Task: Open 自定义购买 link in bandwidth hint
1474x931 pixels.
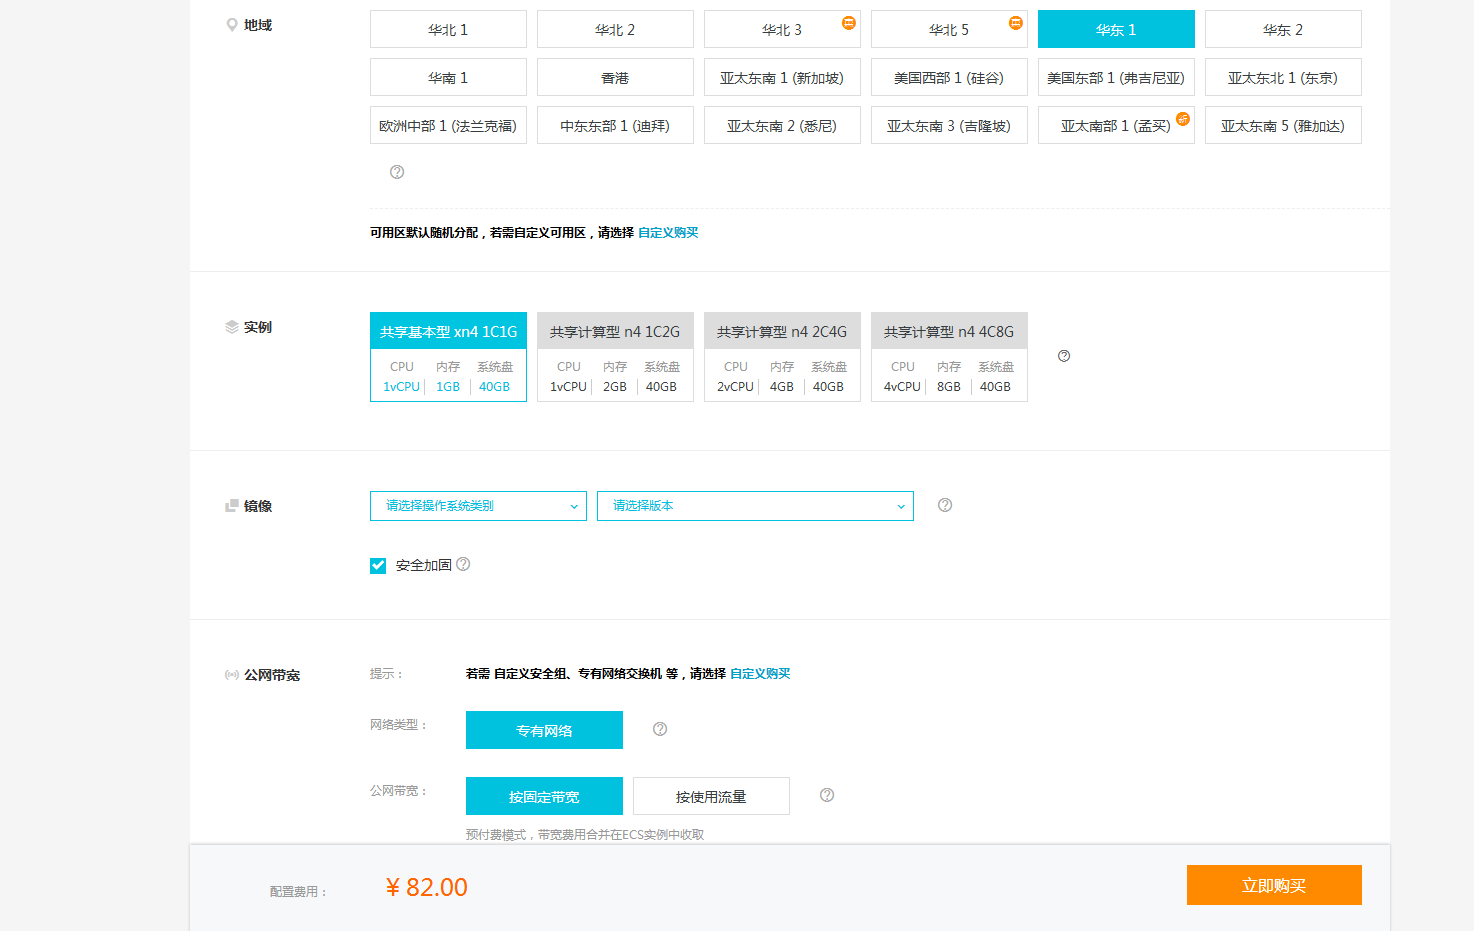Action: tap(760, 674)
